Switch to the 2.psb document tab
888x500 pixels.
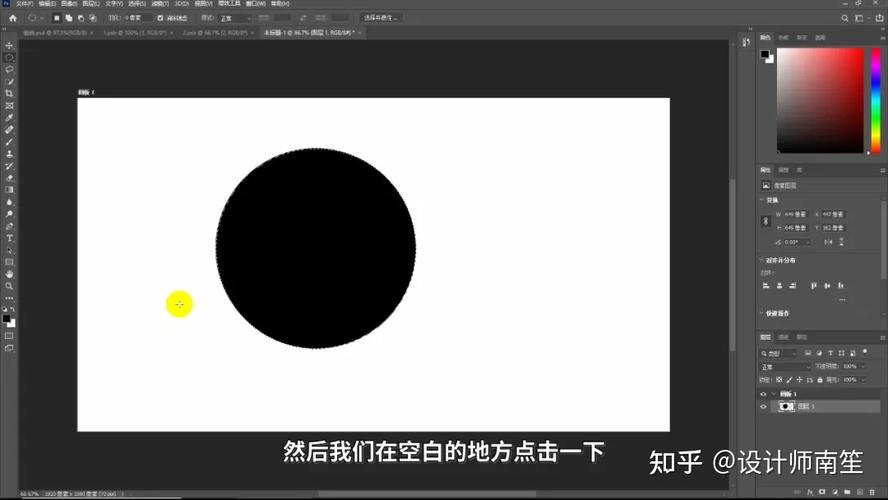click(198, 32)
